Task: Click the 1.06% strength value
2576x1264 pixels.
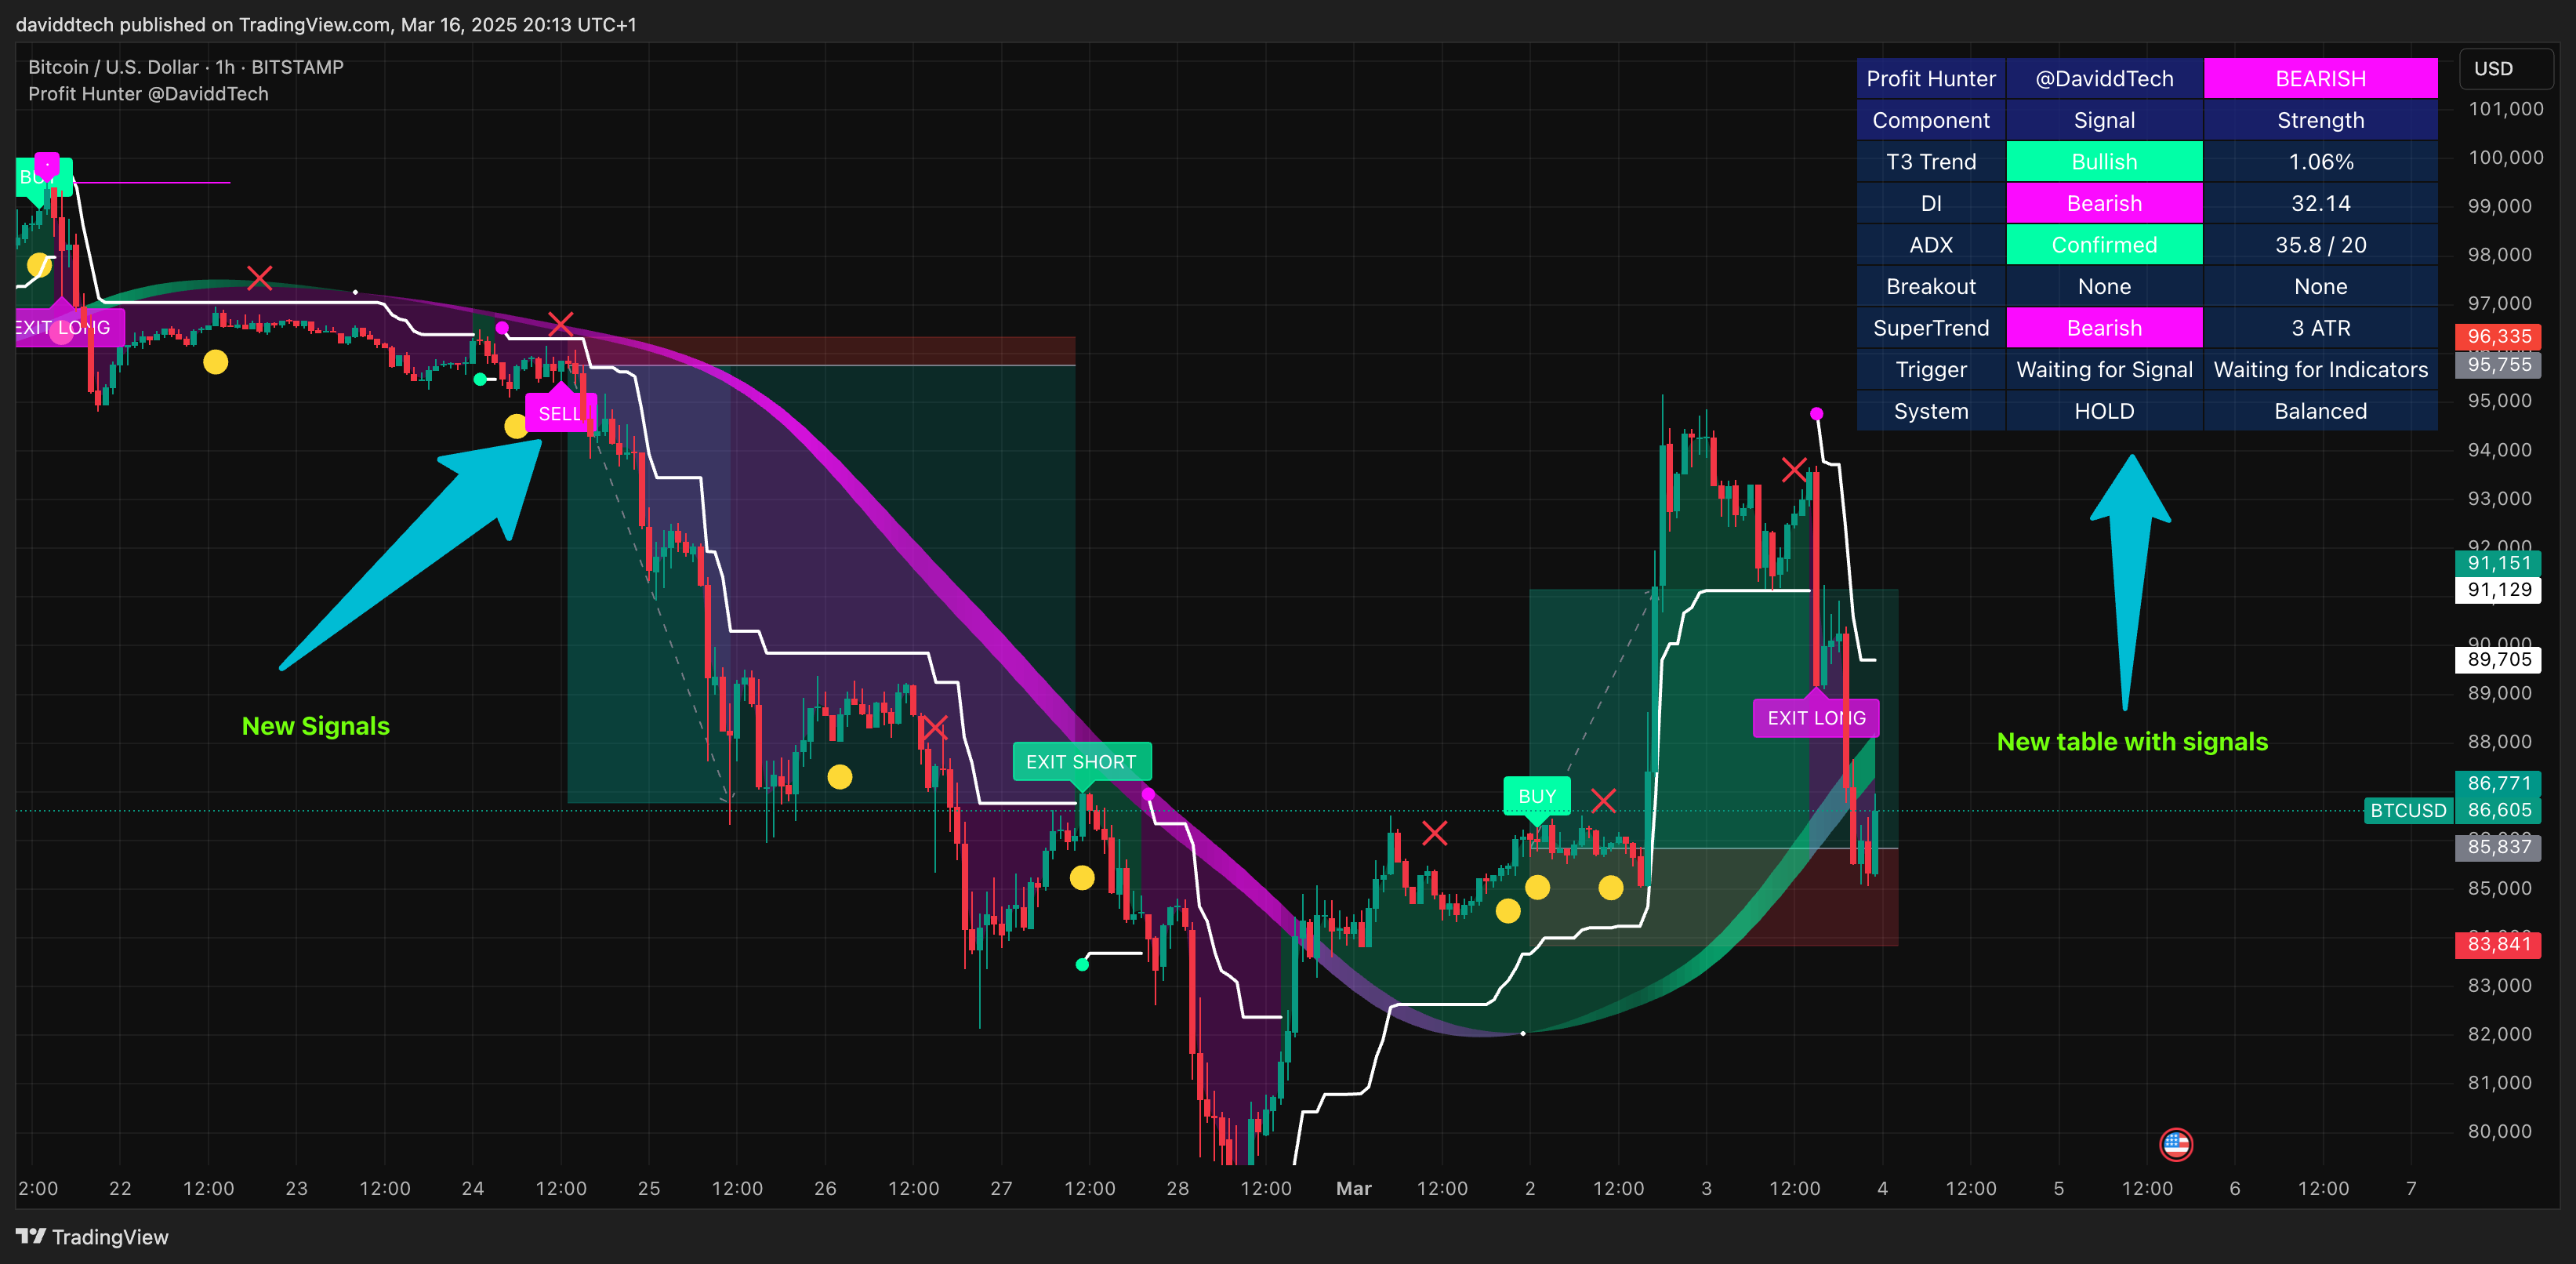Action: point(2320,162)
